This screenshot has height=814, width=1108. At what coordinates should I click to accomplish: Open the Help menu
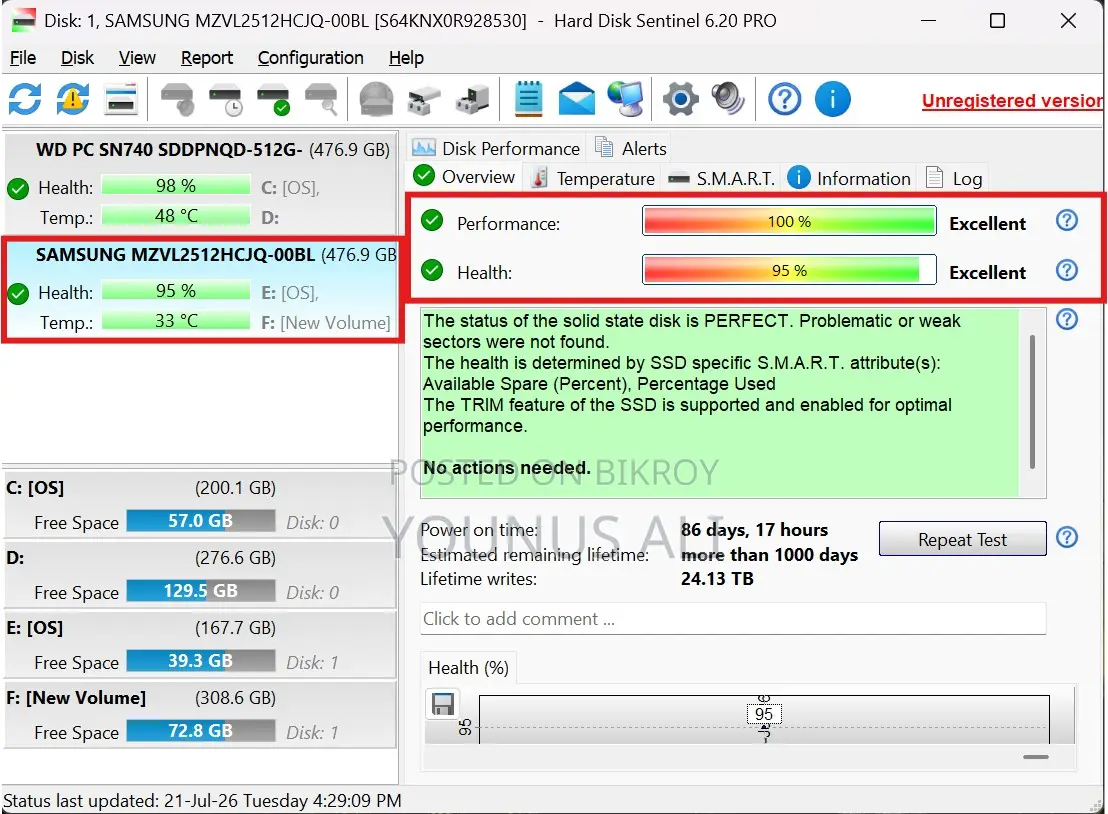(x=406, y=58)
